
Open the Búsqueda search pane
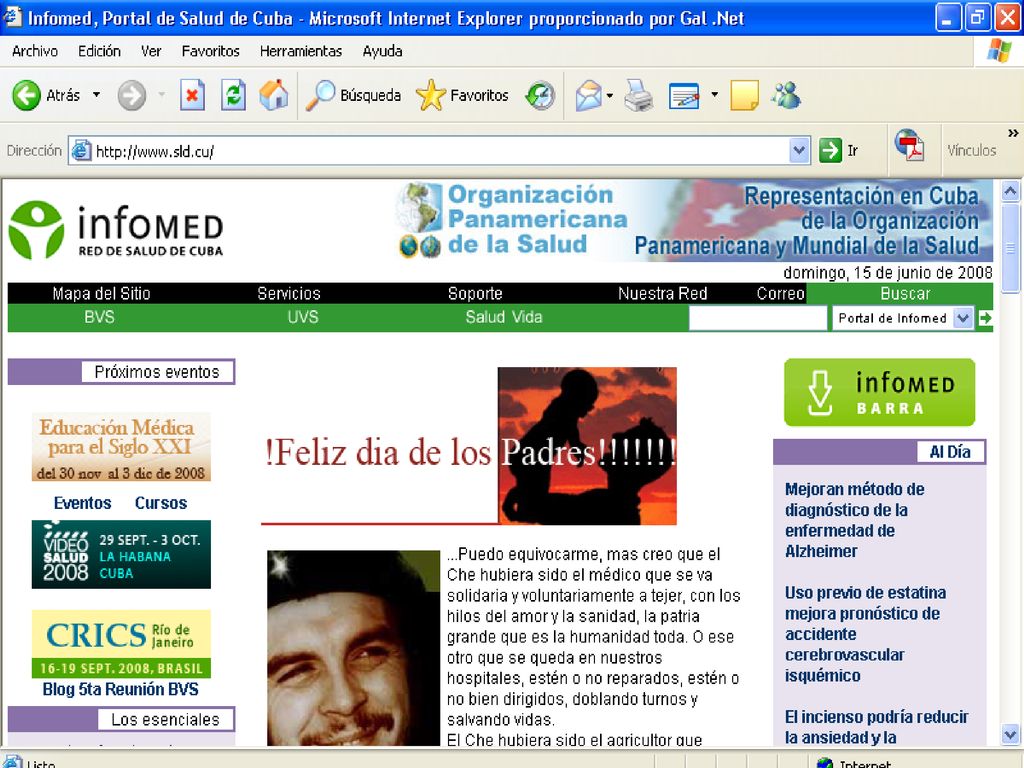(x=353, y=95)
